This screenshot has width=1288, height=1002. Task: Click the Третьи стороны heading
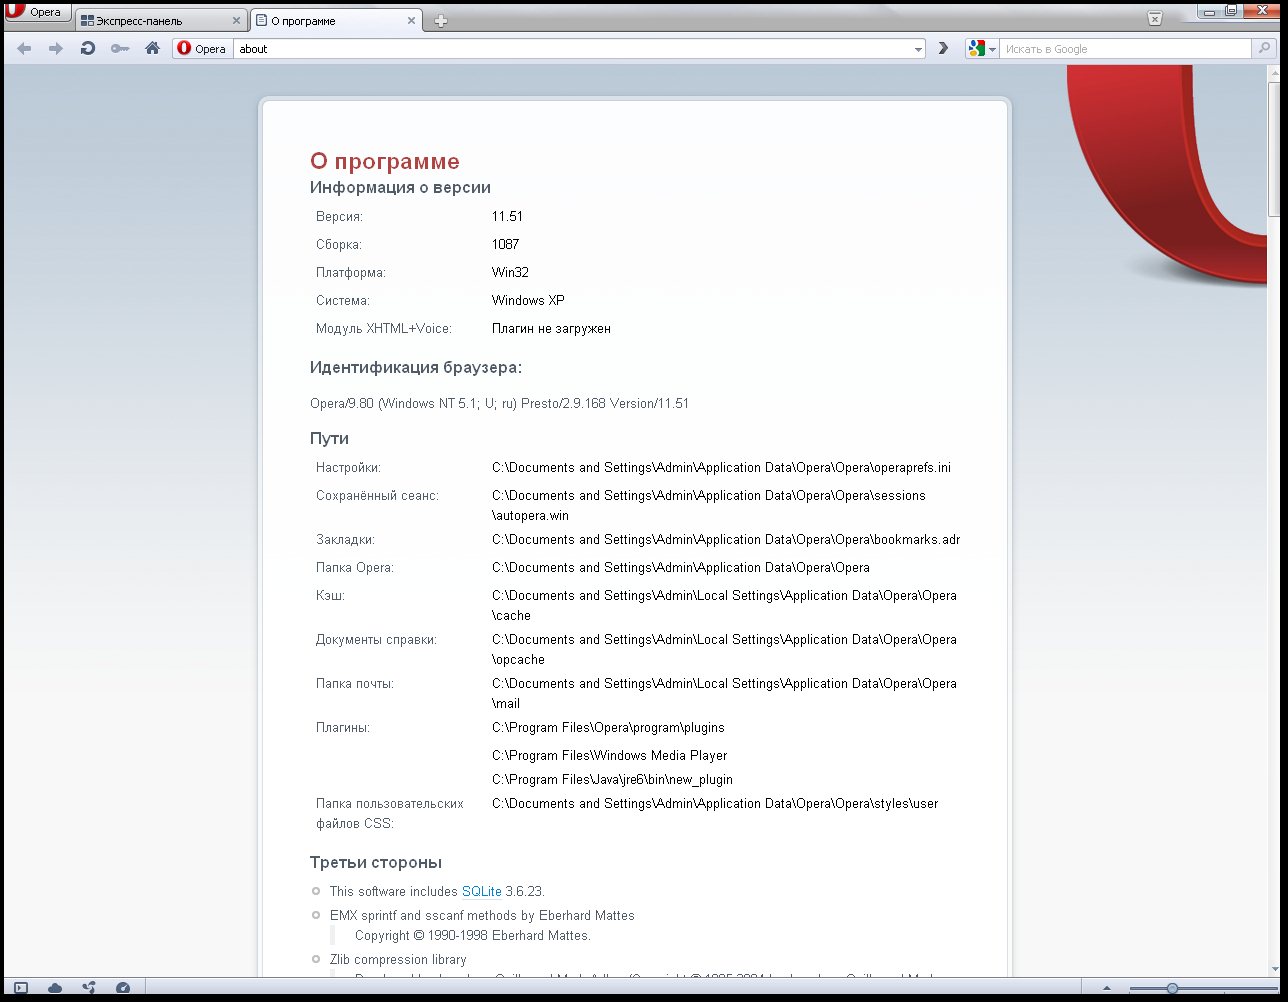(376, 862)
